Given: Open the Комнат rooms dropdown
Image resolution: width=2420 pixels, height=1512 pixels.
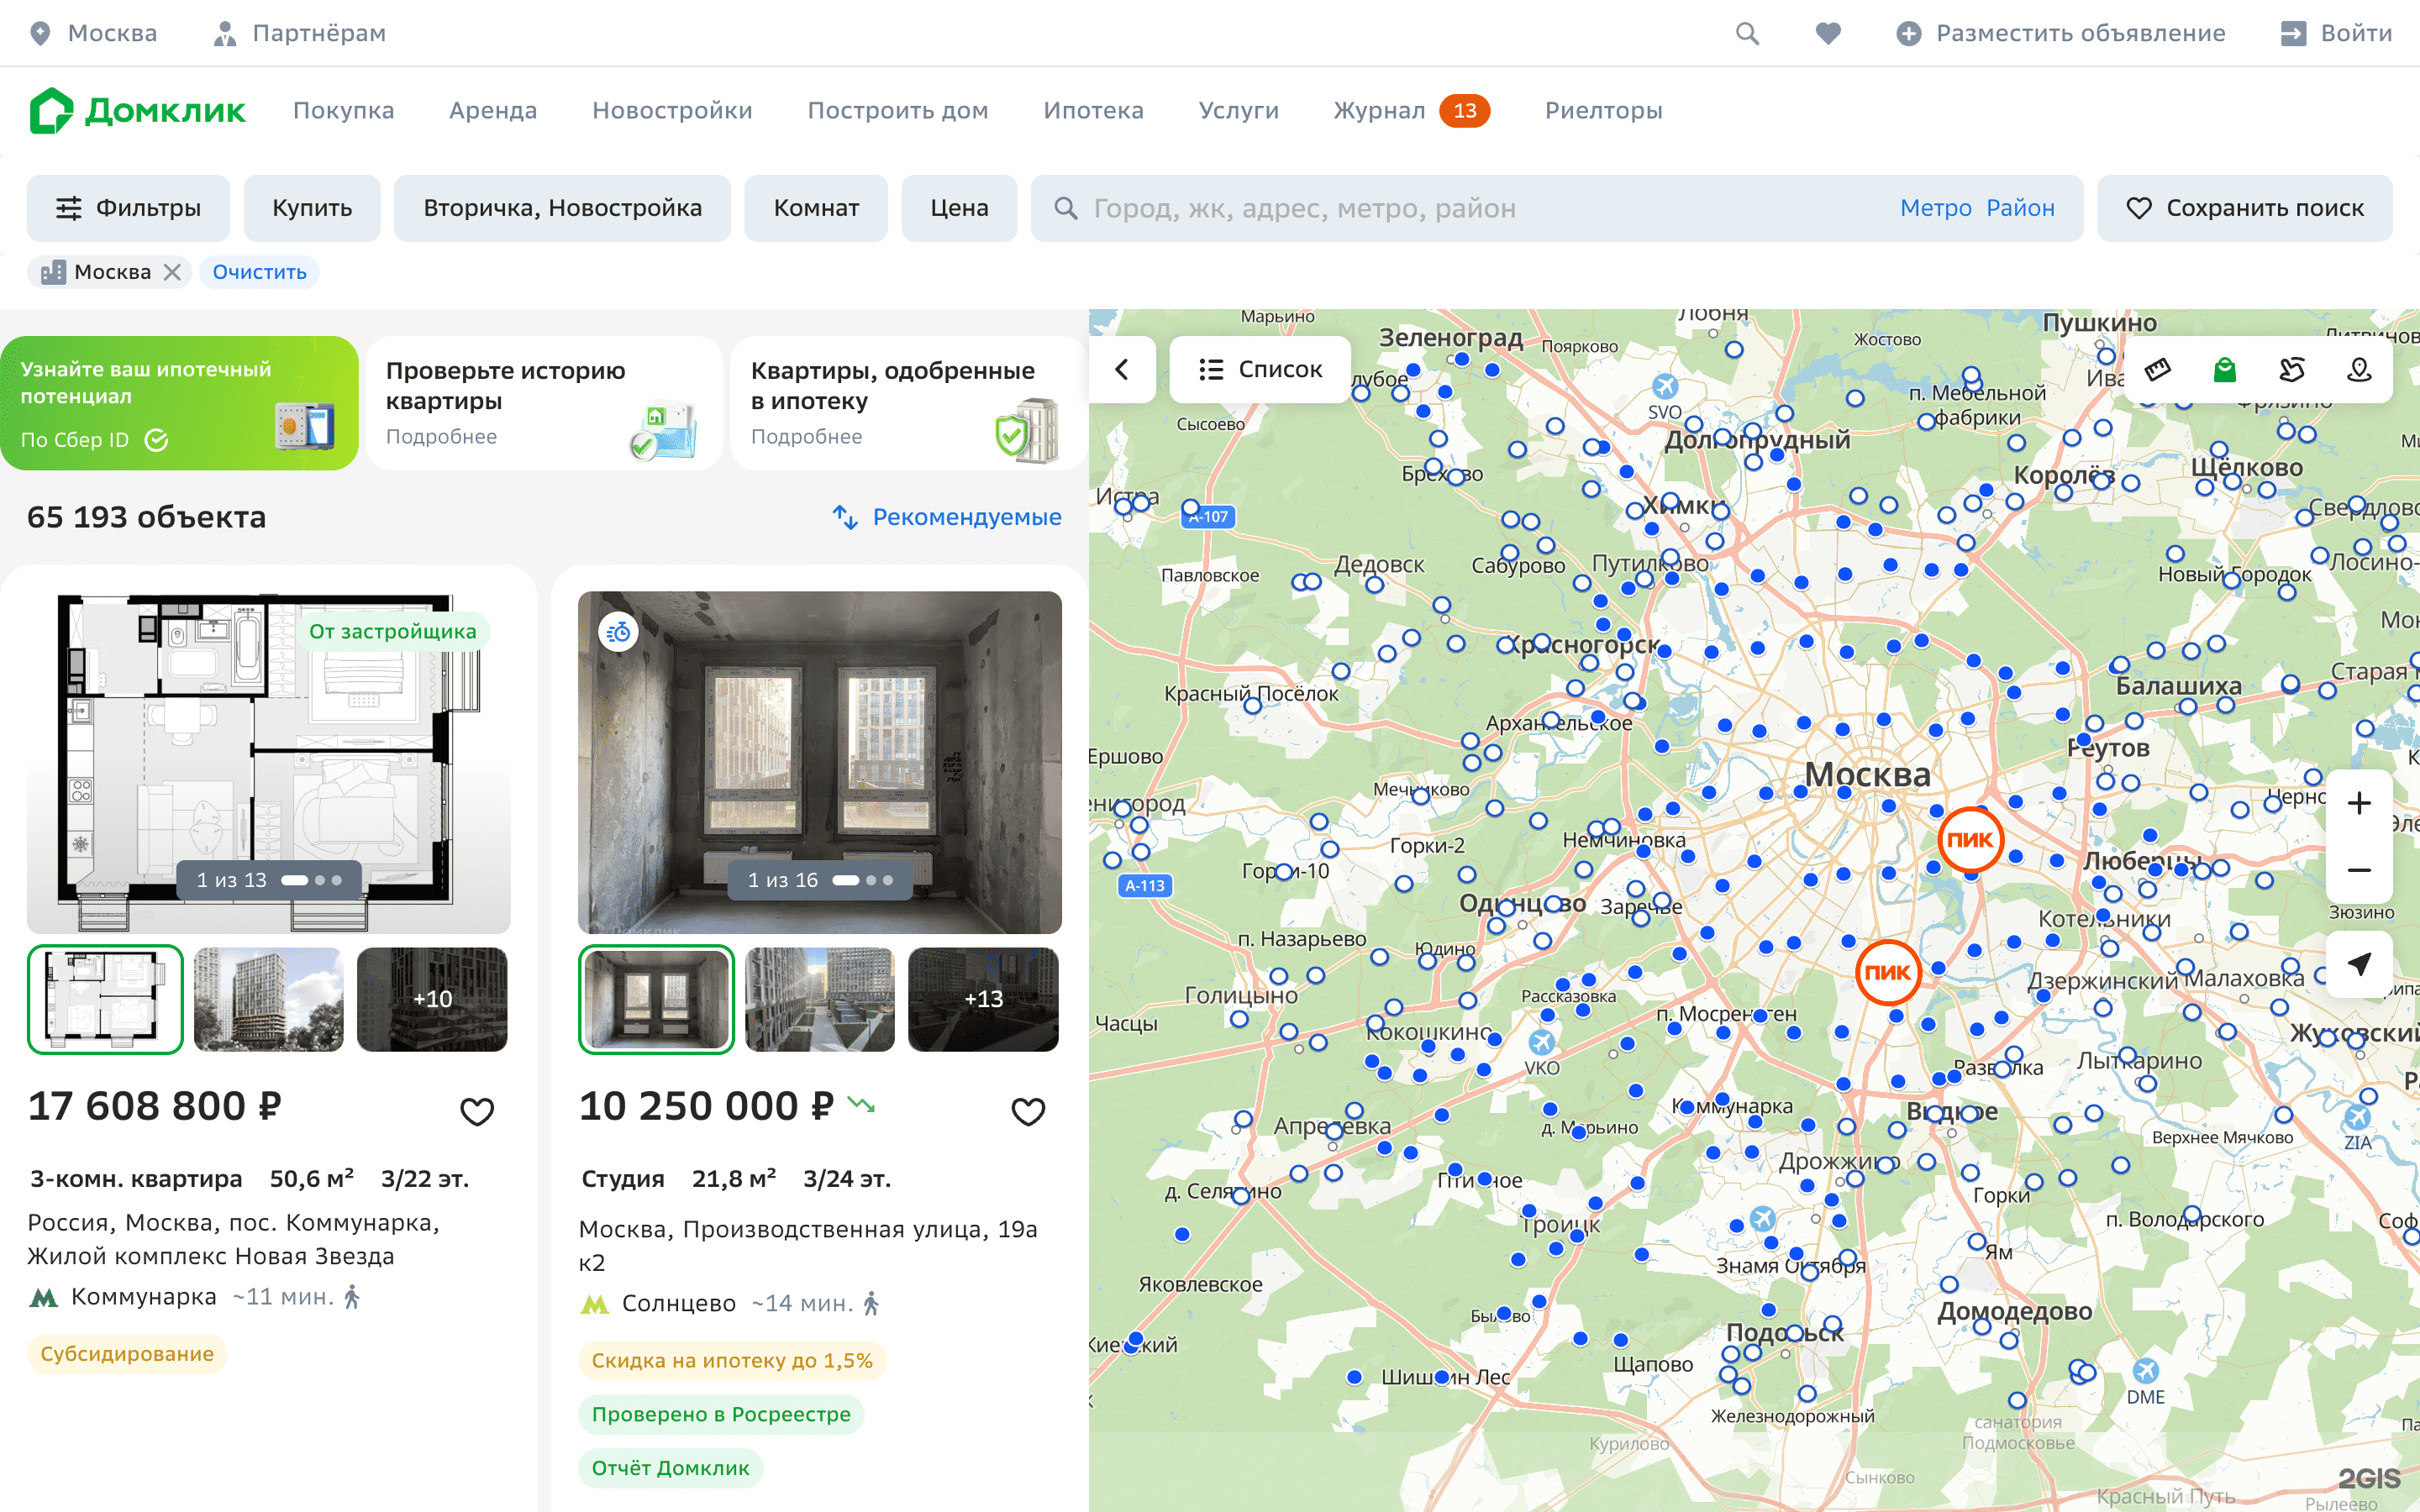Looking at the screenshot, I should point(816,208).
